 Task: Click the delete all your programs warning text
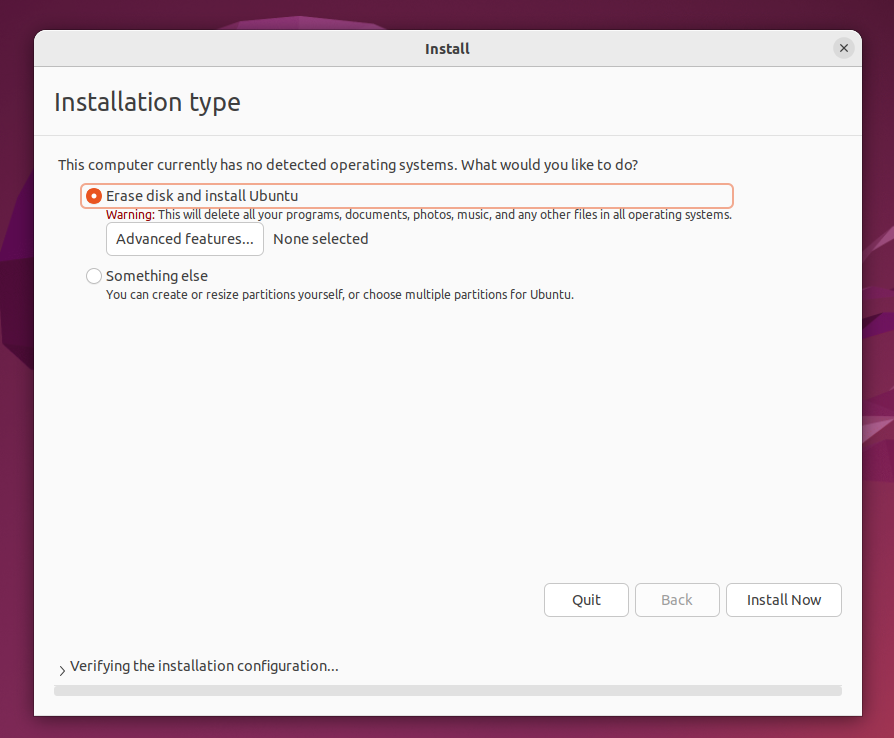[445, 215]
